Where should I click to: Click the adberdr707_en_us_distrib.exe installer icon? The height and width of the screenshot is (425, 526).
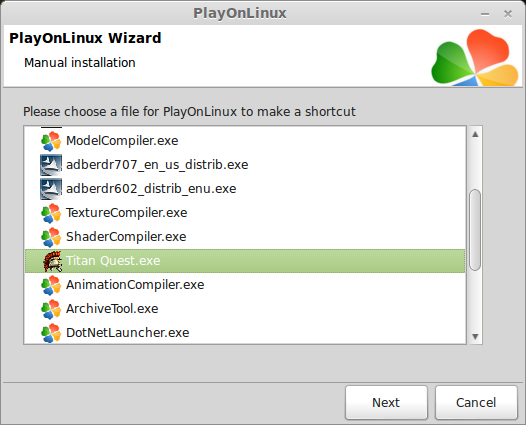coord(51,165)
